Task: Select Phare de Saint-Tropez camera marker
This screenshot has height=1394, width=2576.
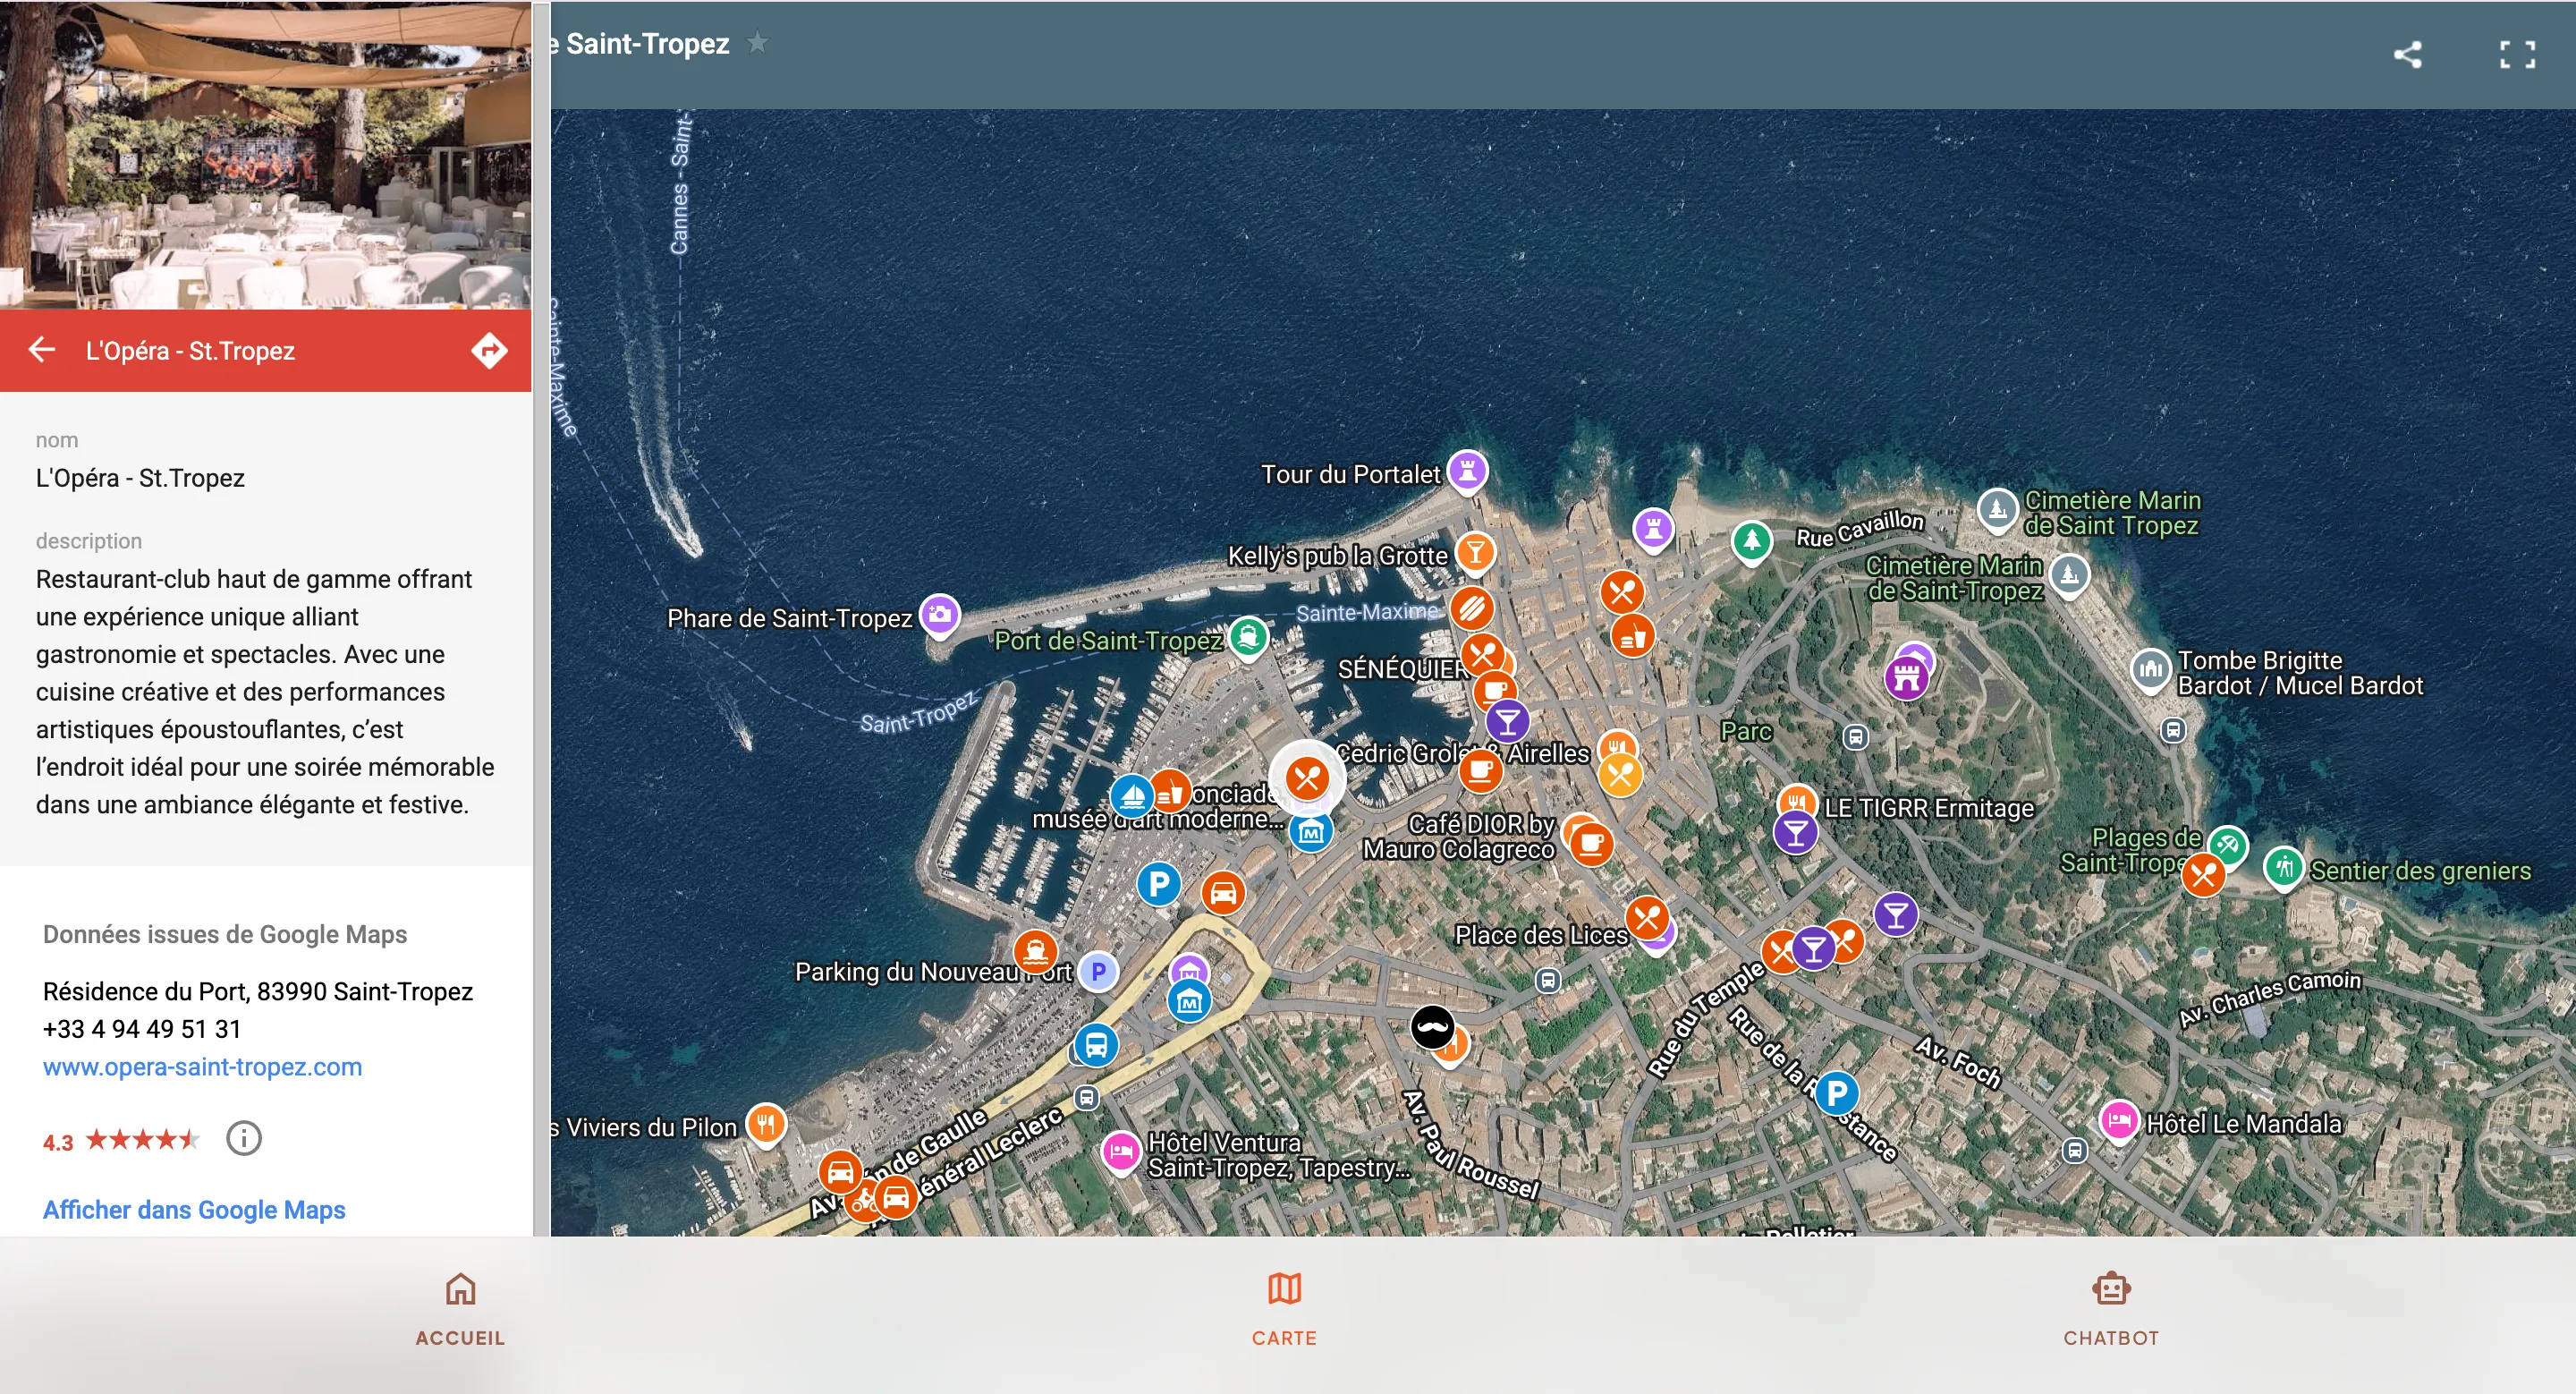Action: 939,615
